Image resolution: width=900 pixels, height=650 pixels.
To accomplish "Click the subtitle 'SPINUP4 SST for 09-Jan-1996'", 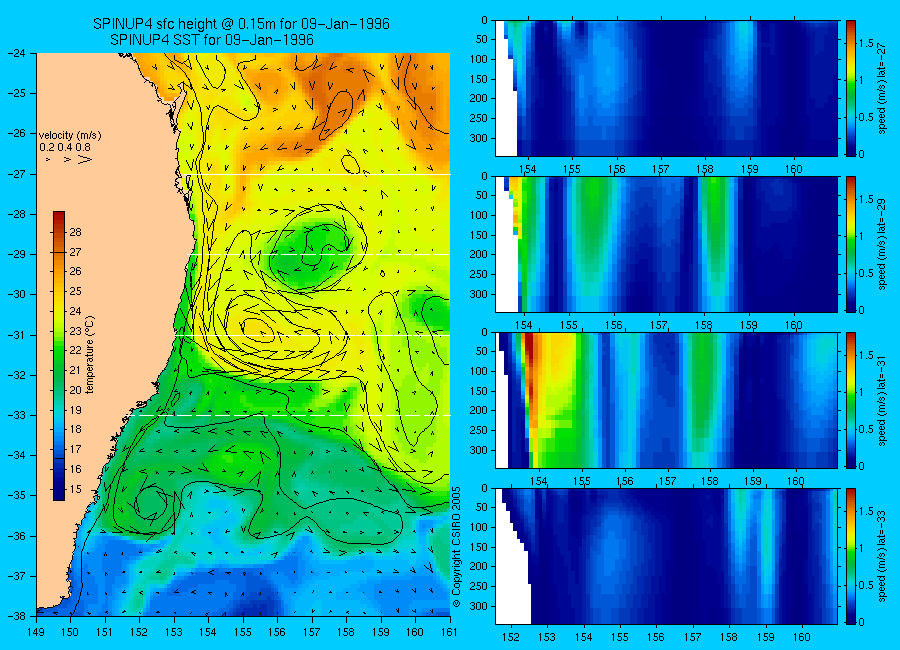I will pyautogui.click(x=212, y=40).
